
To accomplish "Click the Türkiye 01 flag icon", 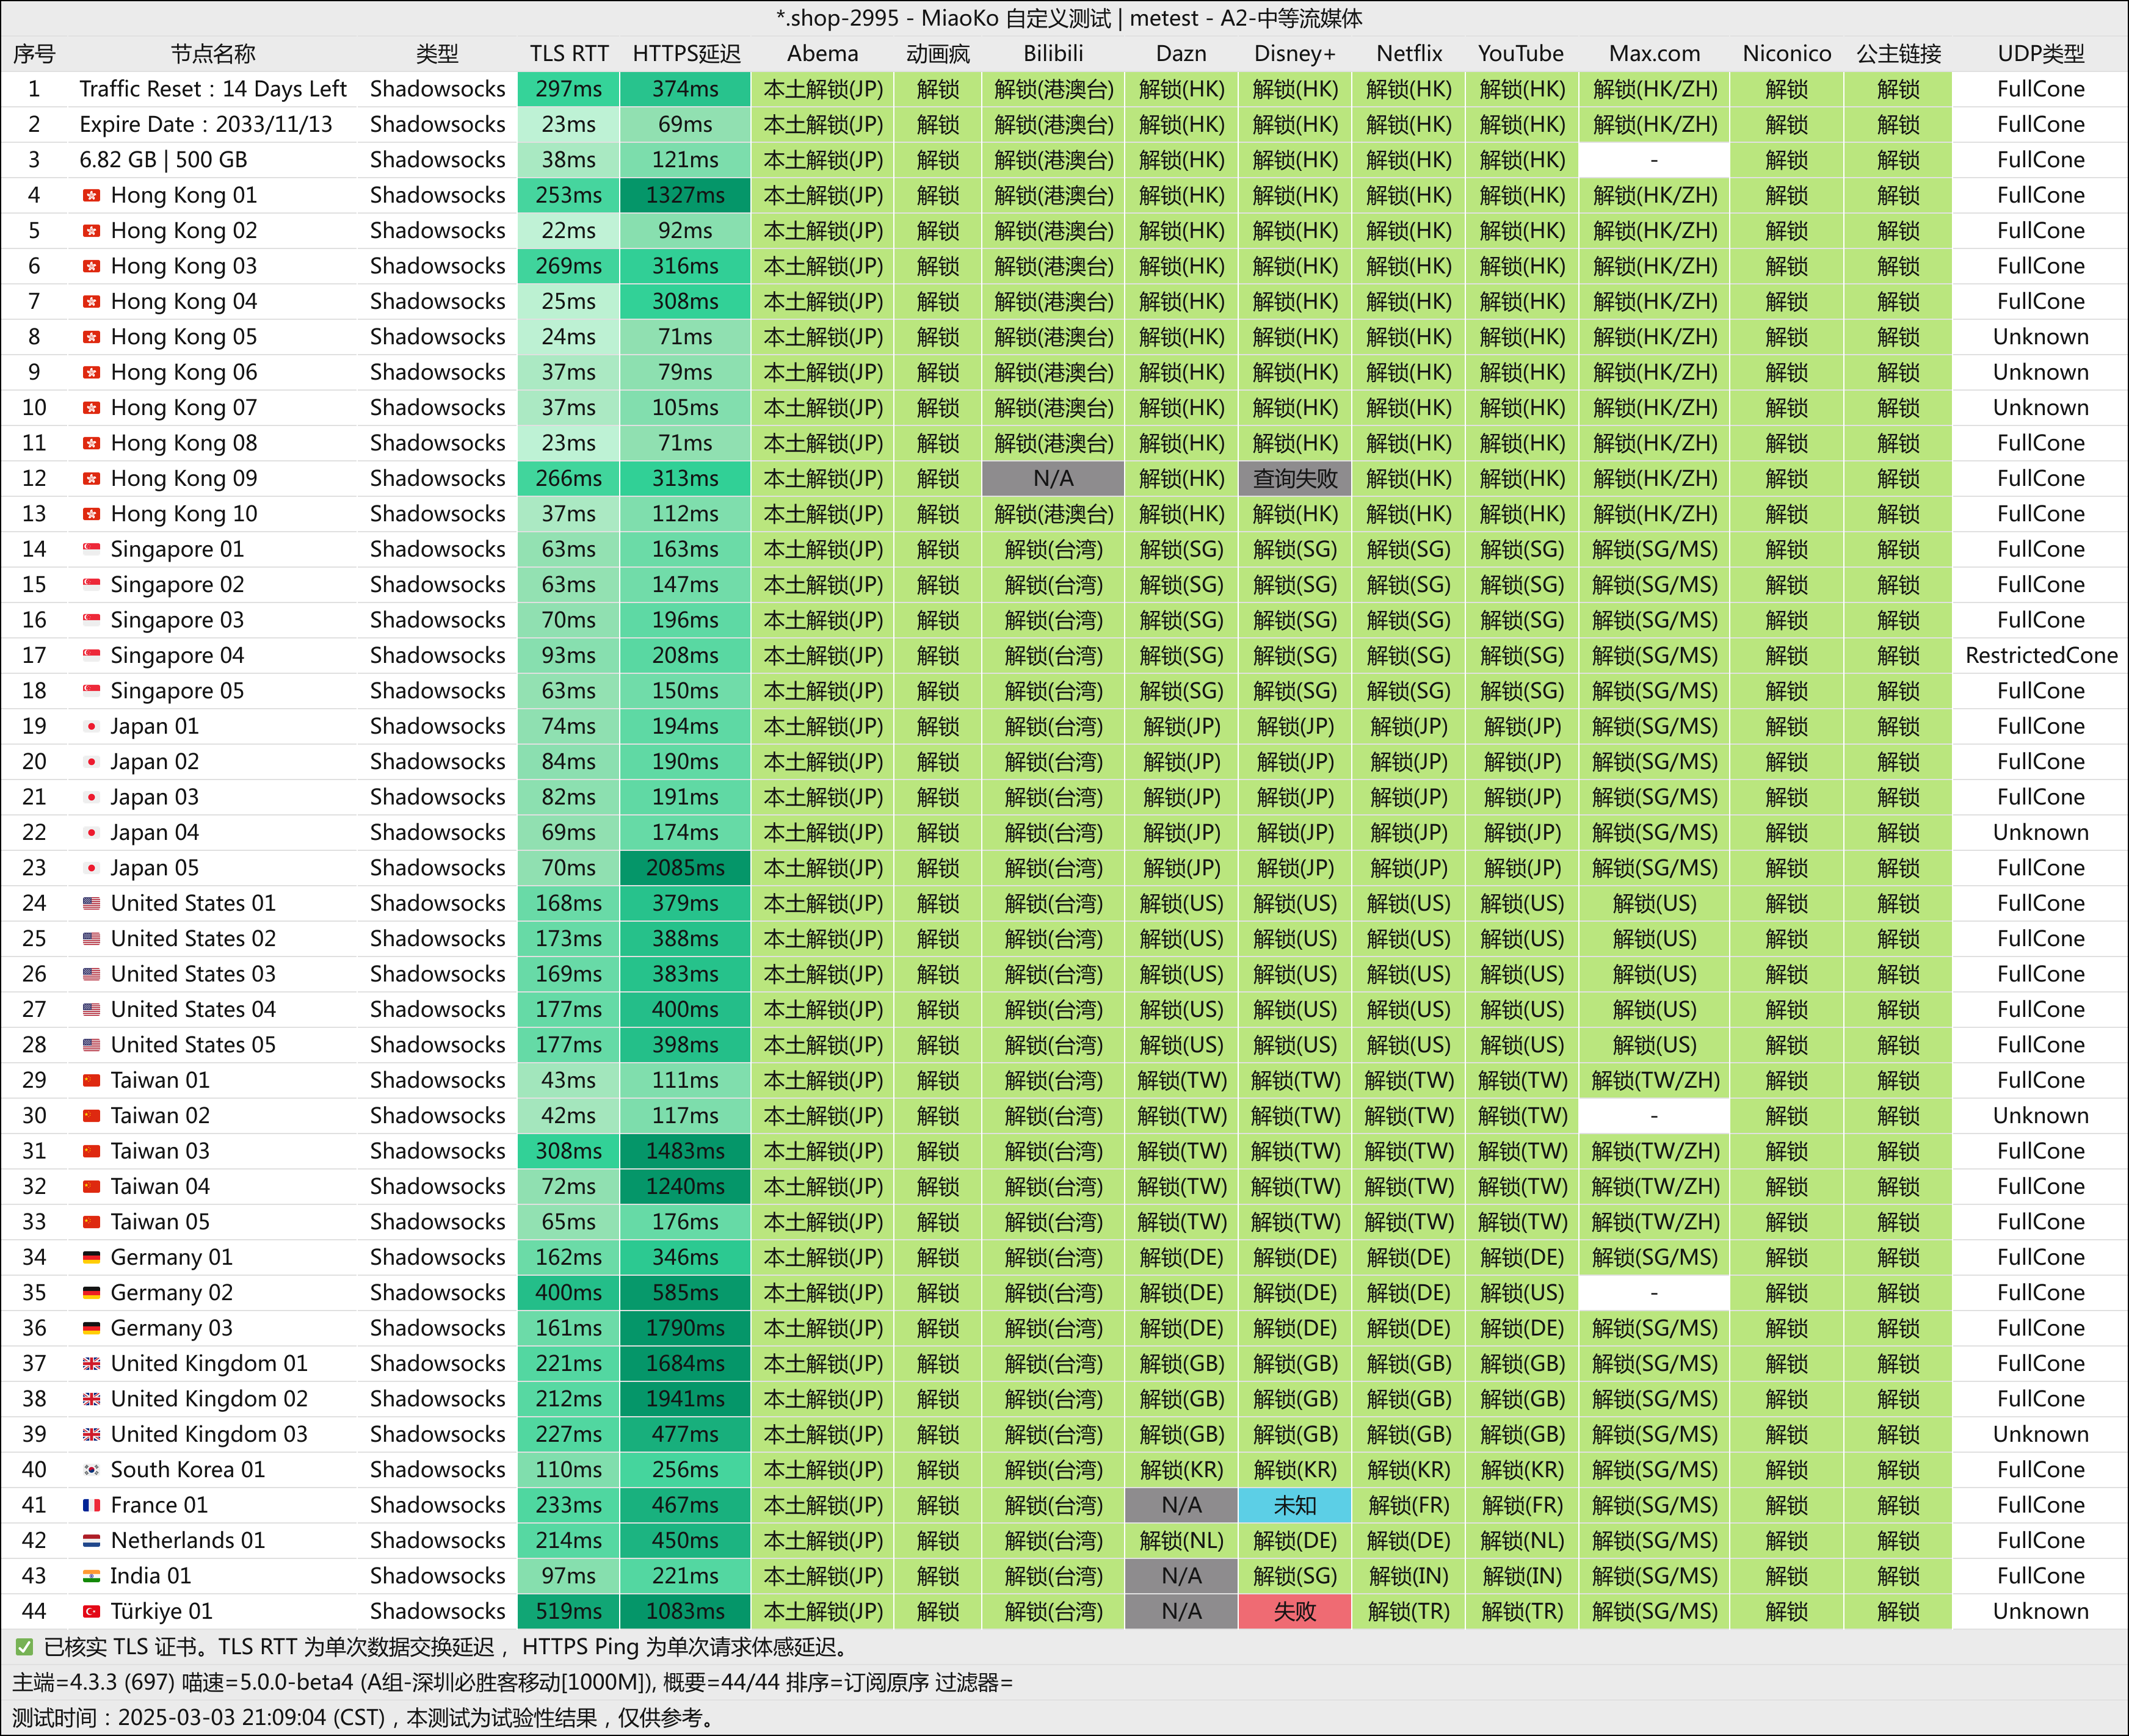I will coord(91,1611).
